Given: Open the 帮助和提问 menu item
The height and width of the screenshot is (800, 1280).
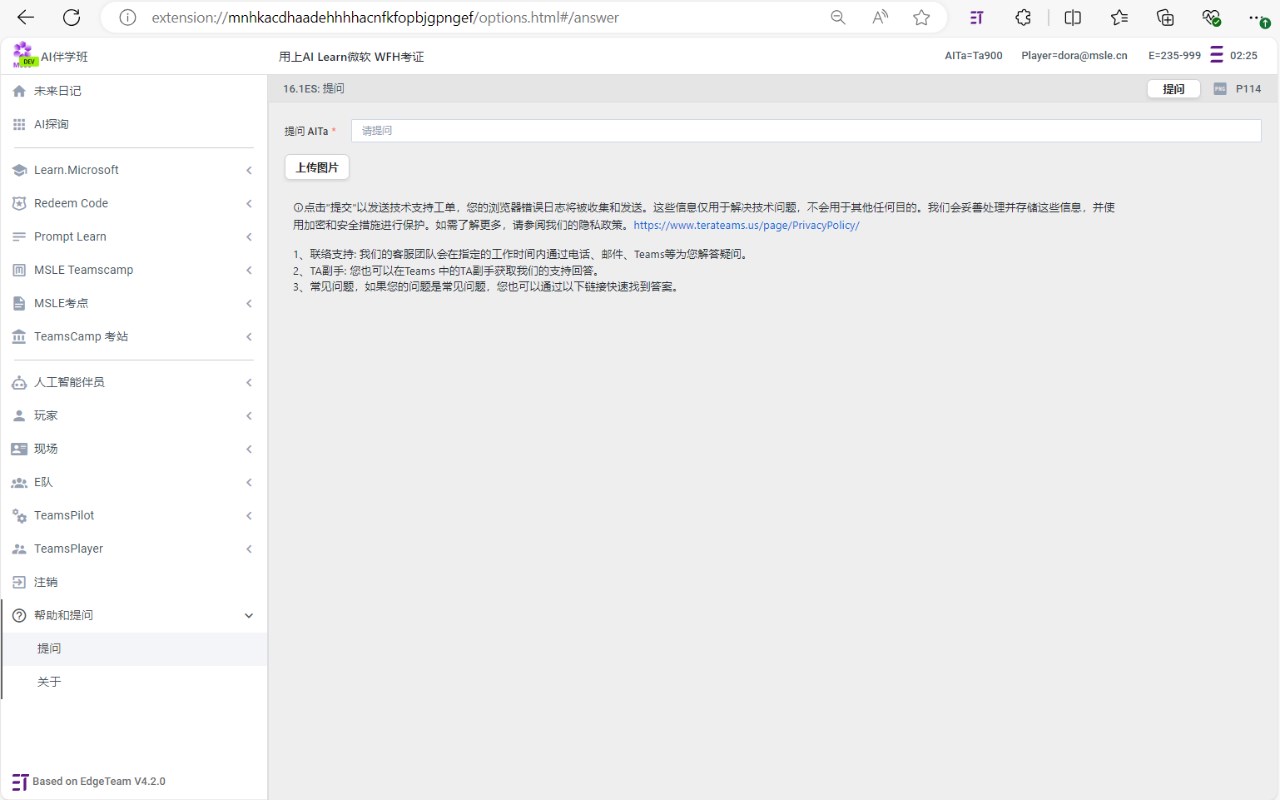Looking at the screenshot, I should click(134, 615).
